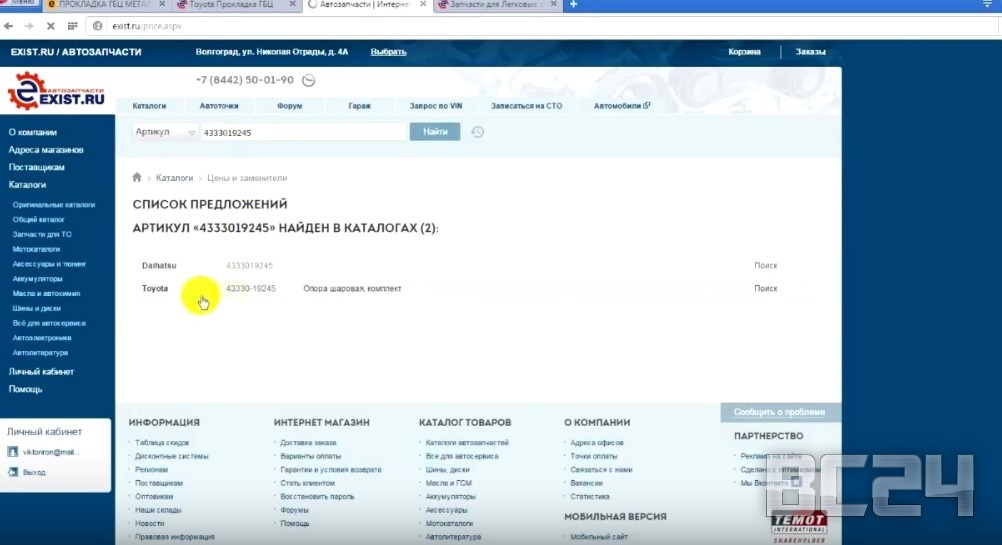The width and height of the screenshot is (1002, 545).
Task: Click Сообщить о проблеме button
Action: 779,412
